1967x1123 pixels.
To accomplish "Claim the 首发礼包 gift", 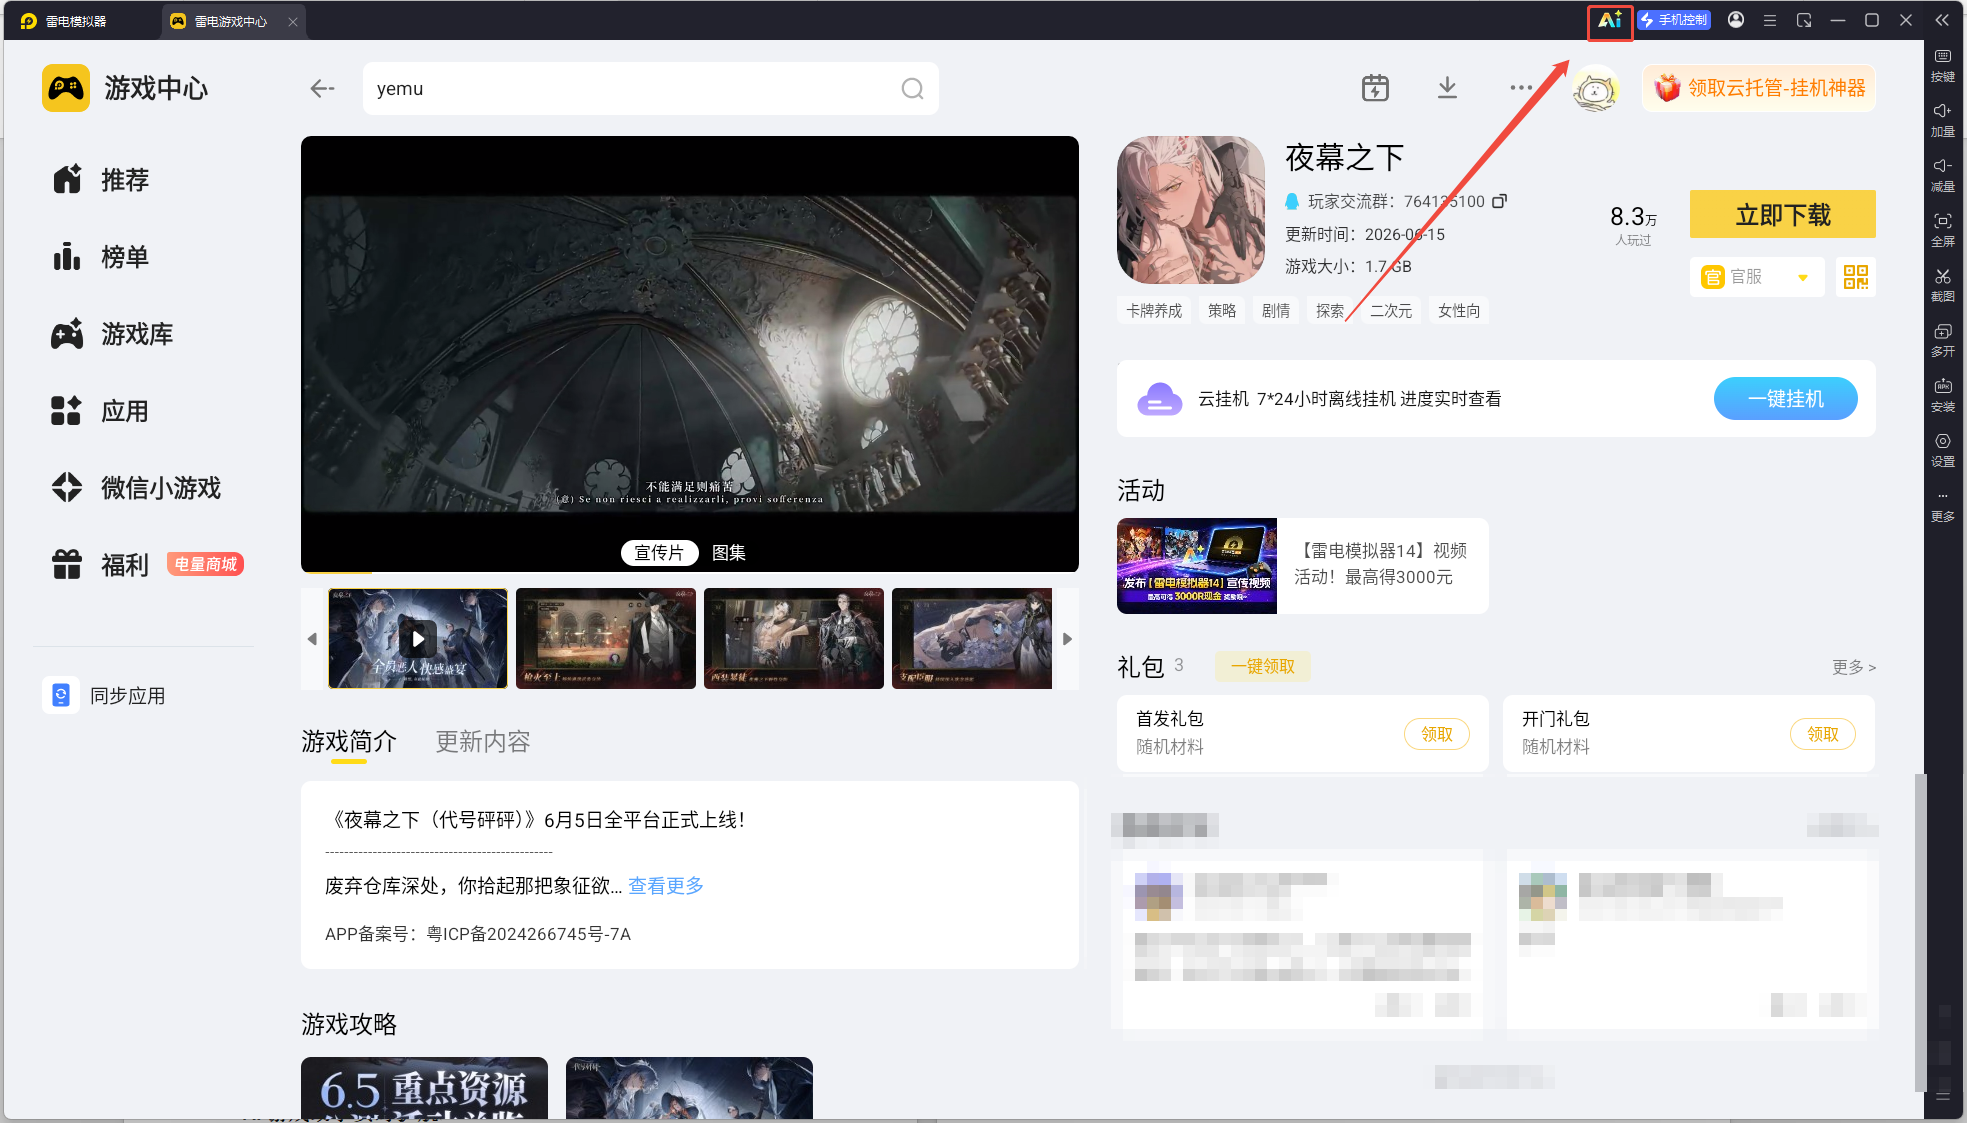I will pyautogui.click(x=1437, y=734).
